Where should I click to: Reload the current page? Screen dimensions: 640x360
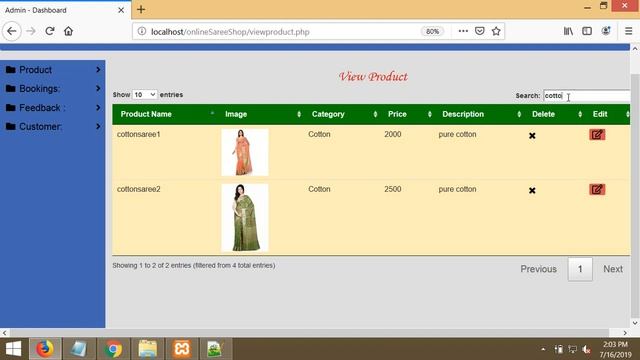point(50,31)
